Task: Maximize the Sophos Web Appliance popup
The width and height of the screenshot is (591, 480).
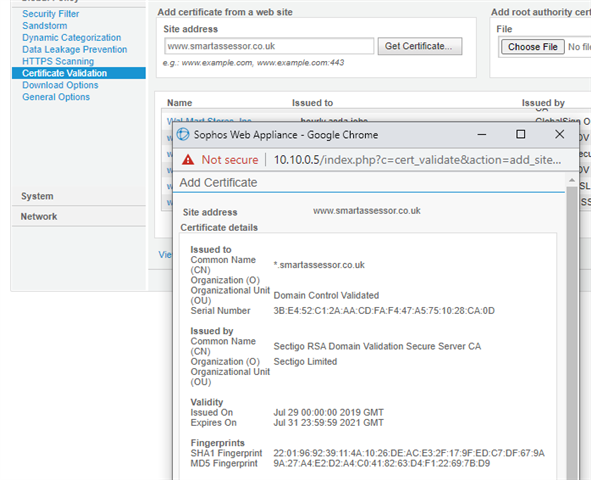Action: pos(521,135)
